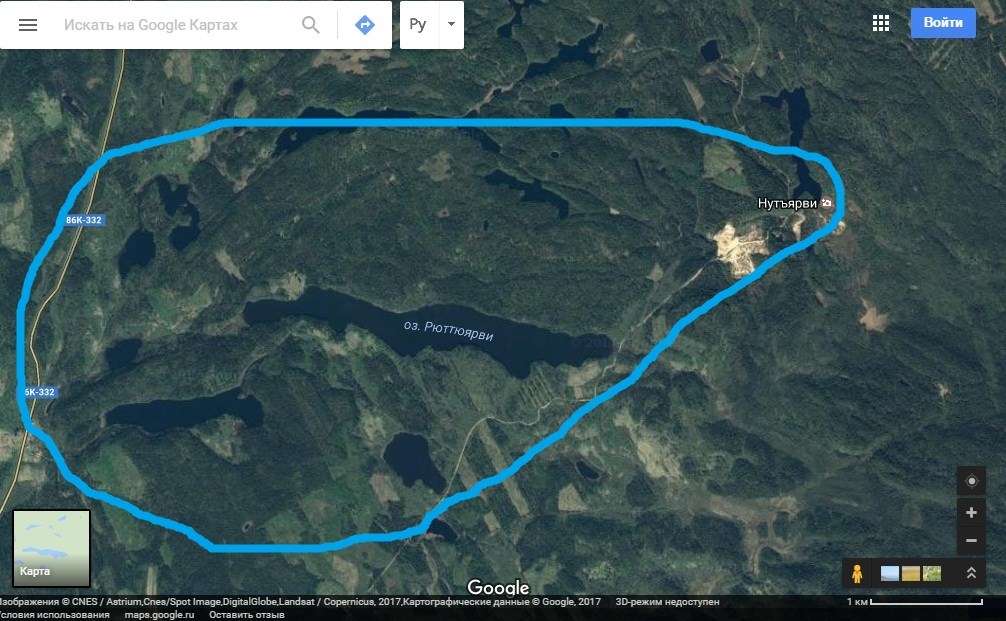1006x621 pixels.
Task: Open the hamburger main menu
Action: click(28, 25)
